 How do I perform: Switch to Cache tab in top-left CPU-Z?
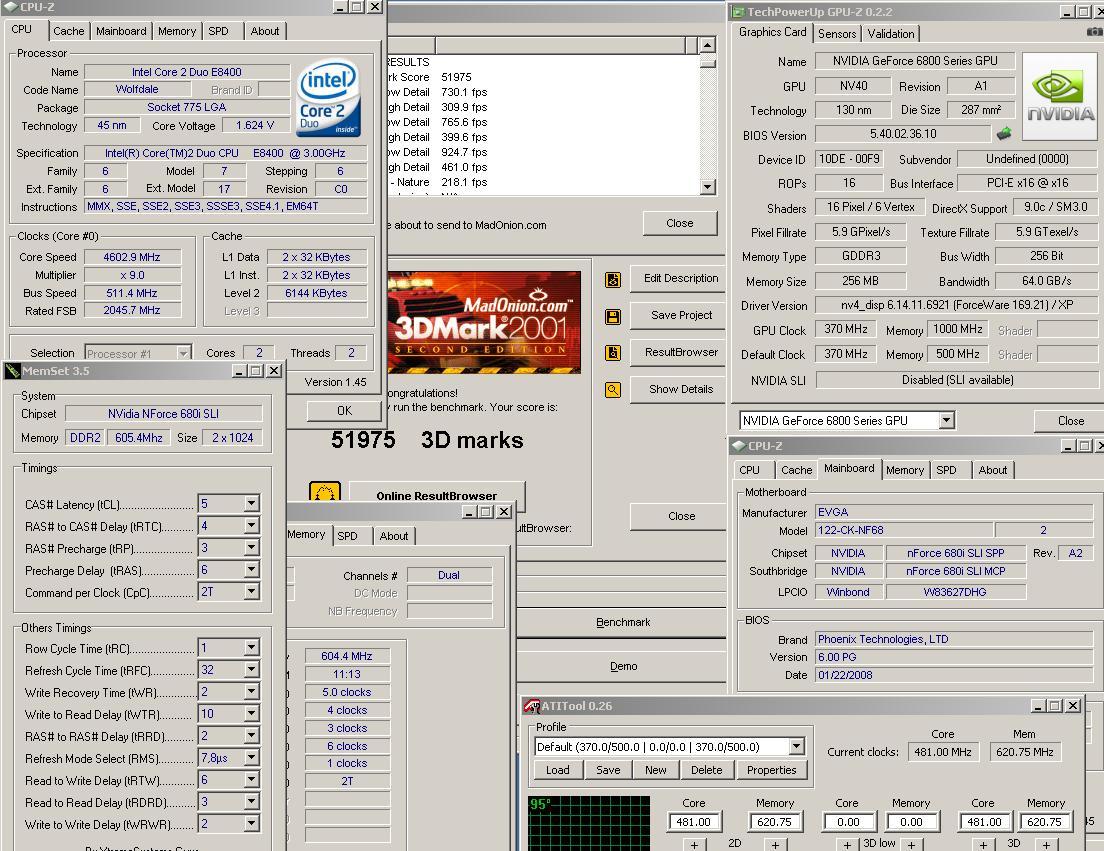click(x=68, y=31)
